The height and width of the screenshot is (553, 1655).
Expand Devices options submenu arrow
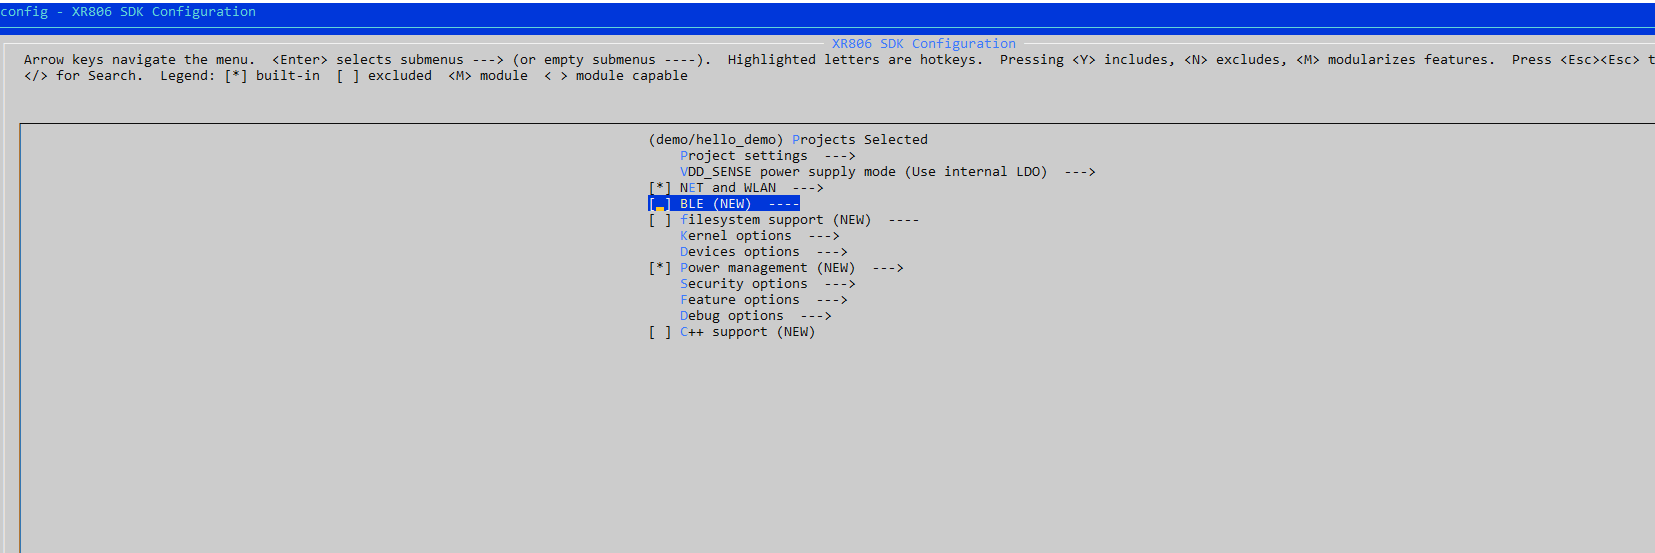(832, 252)
